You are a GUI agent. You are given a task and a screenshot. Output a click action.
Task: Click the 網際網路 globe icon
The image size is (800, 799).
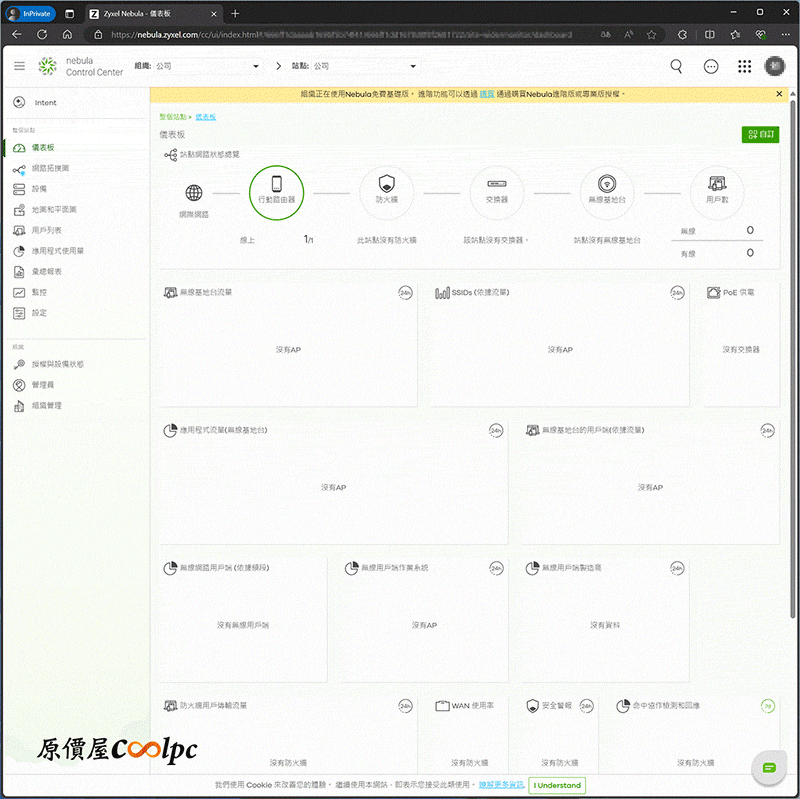pyautogui.click(x=194, y=193)
